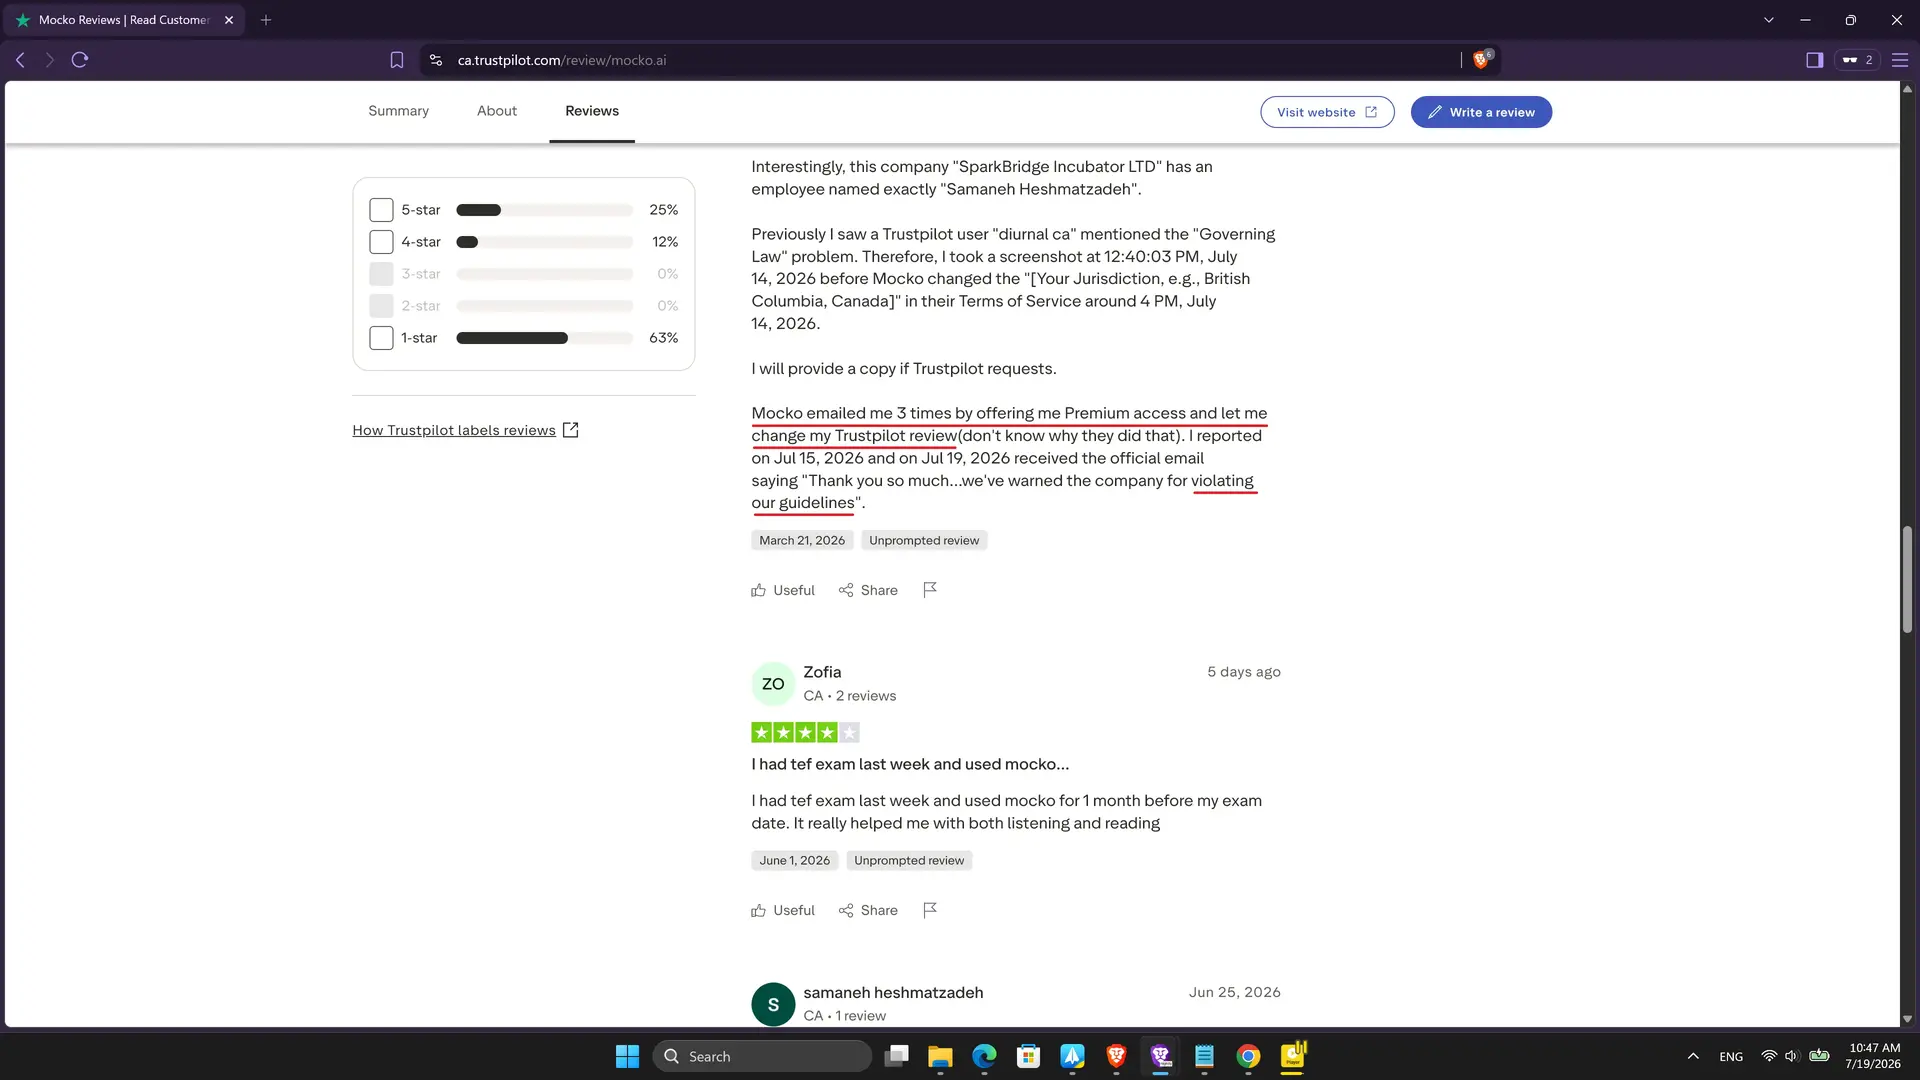Click the 5-star rating distribution bar
The image size is (1920, 1080).
544,210
